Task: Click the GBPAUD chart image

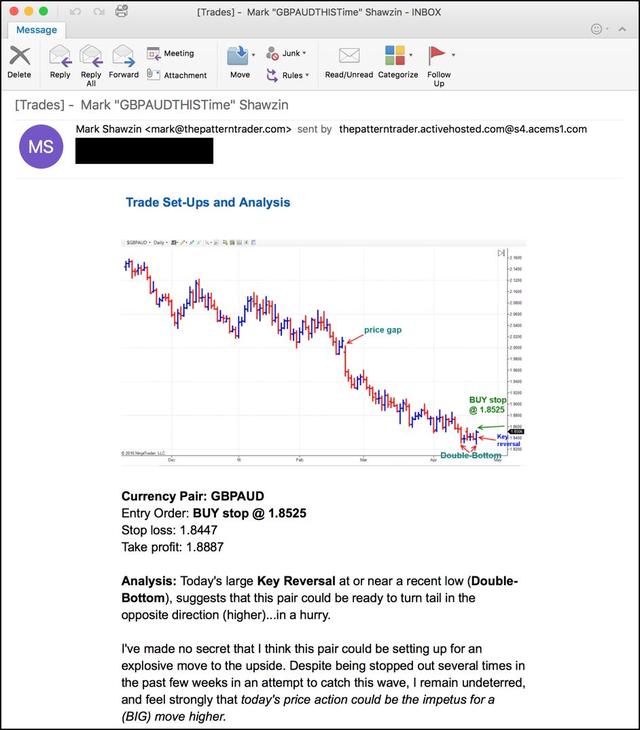Action: point(322,351)
